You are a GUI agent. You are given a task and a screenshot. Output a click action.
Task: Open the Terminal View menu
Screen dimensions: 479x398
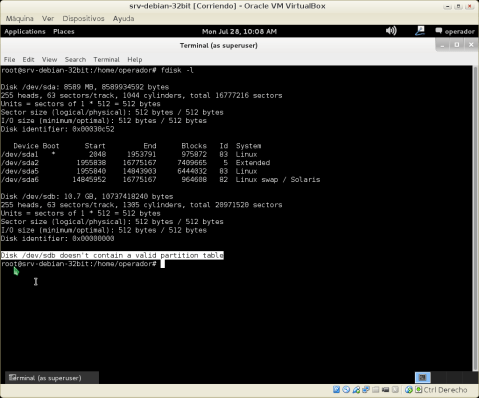[x=49, y=59]
